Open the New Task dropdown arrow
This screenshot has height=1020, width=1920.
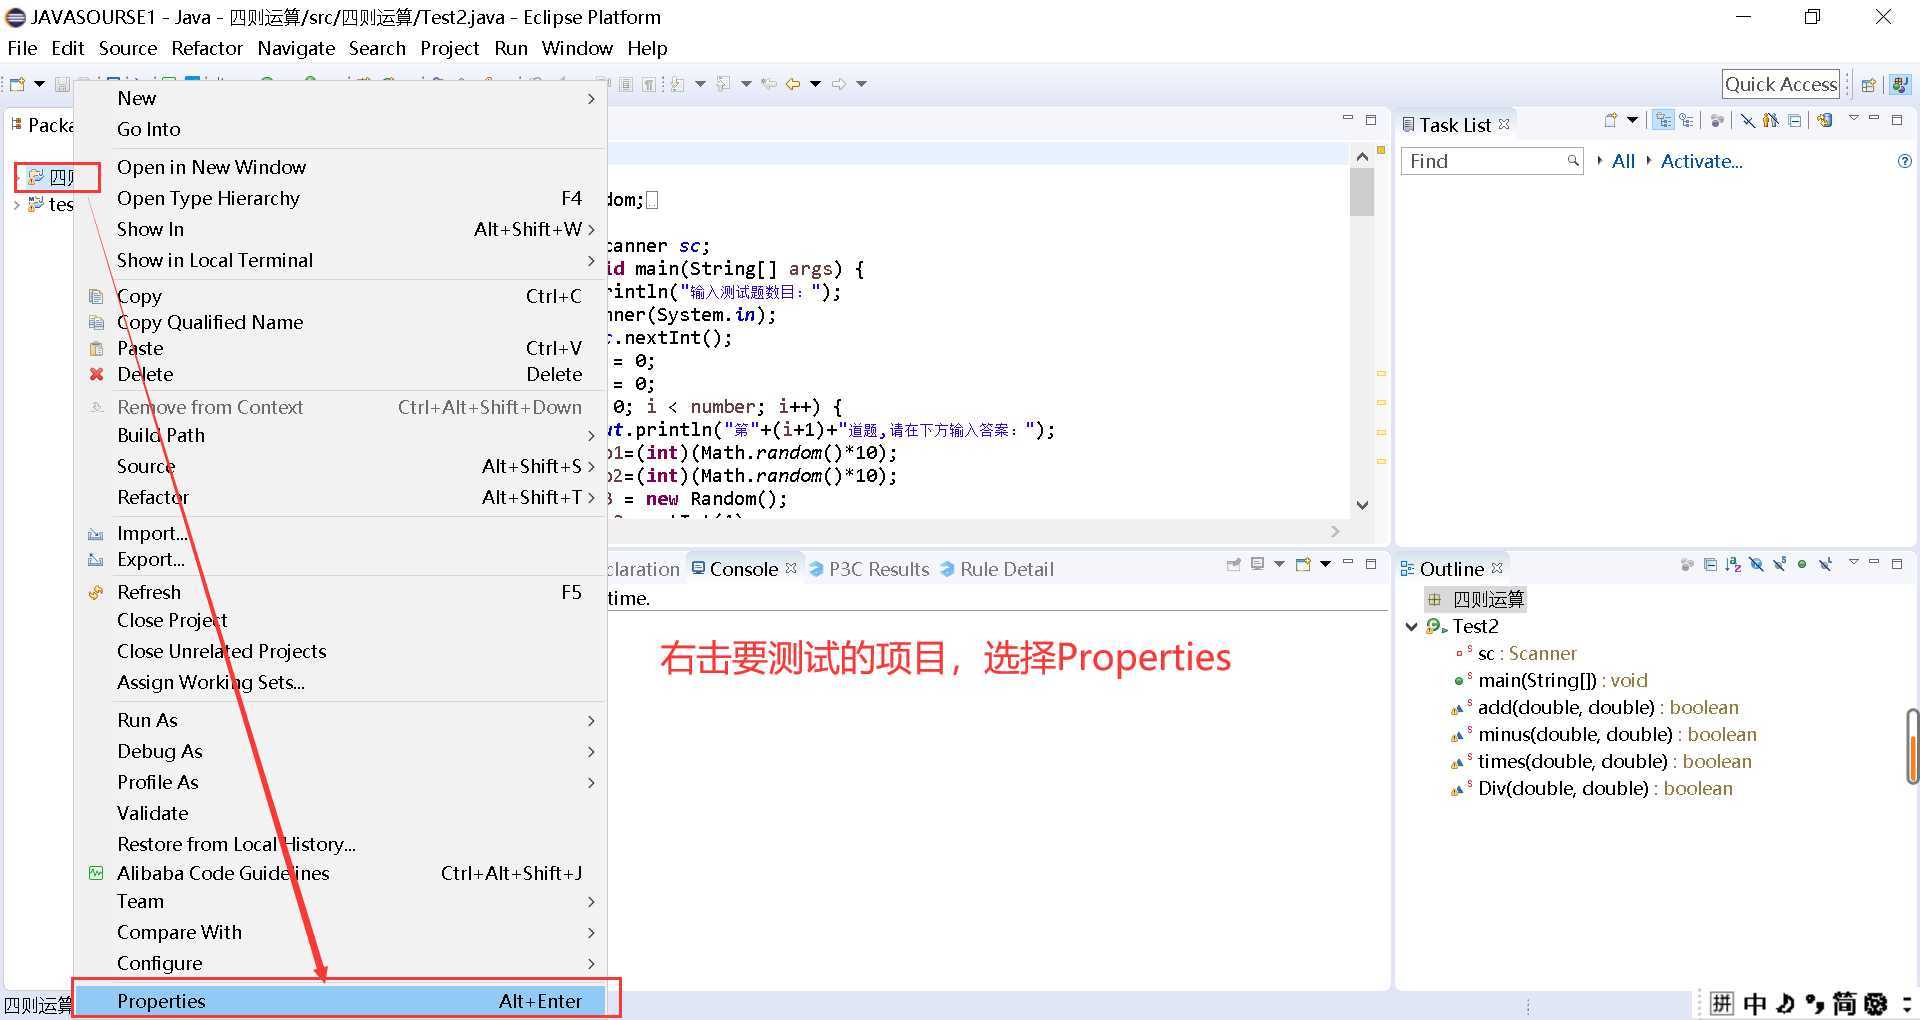tap(1633, 120)
